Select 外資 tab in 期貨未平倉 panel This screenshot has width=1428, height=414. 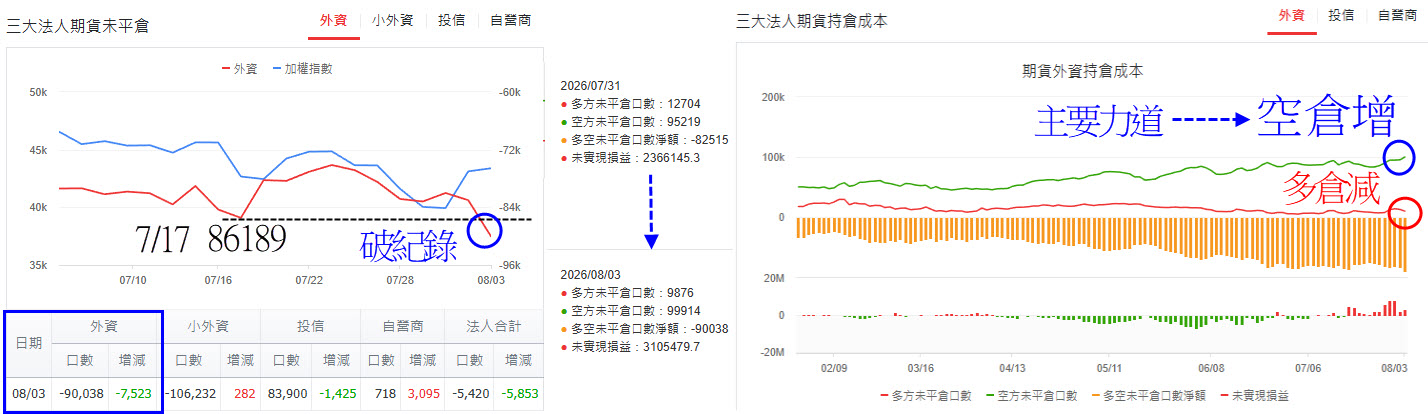[334, 20]
